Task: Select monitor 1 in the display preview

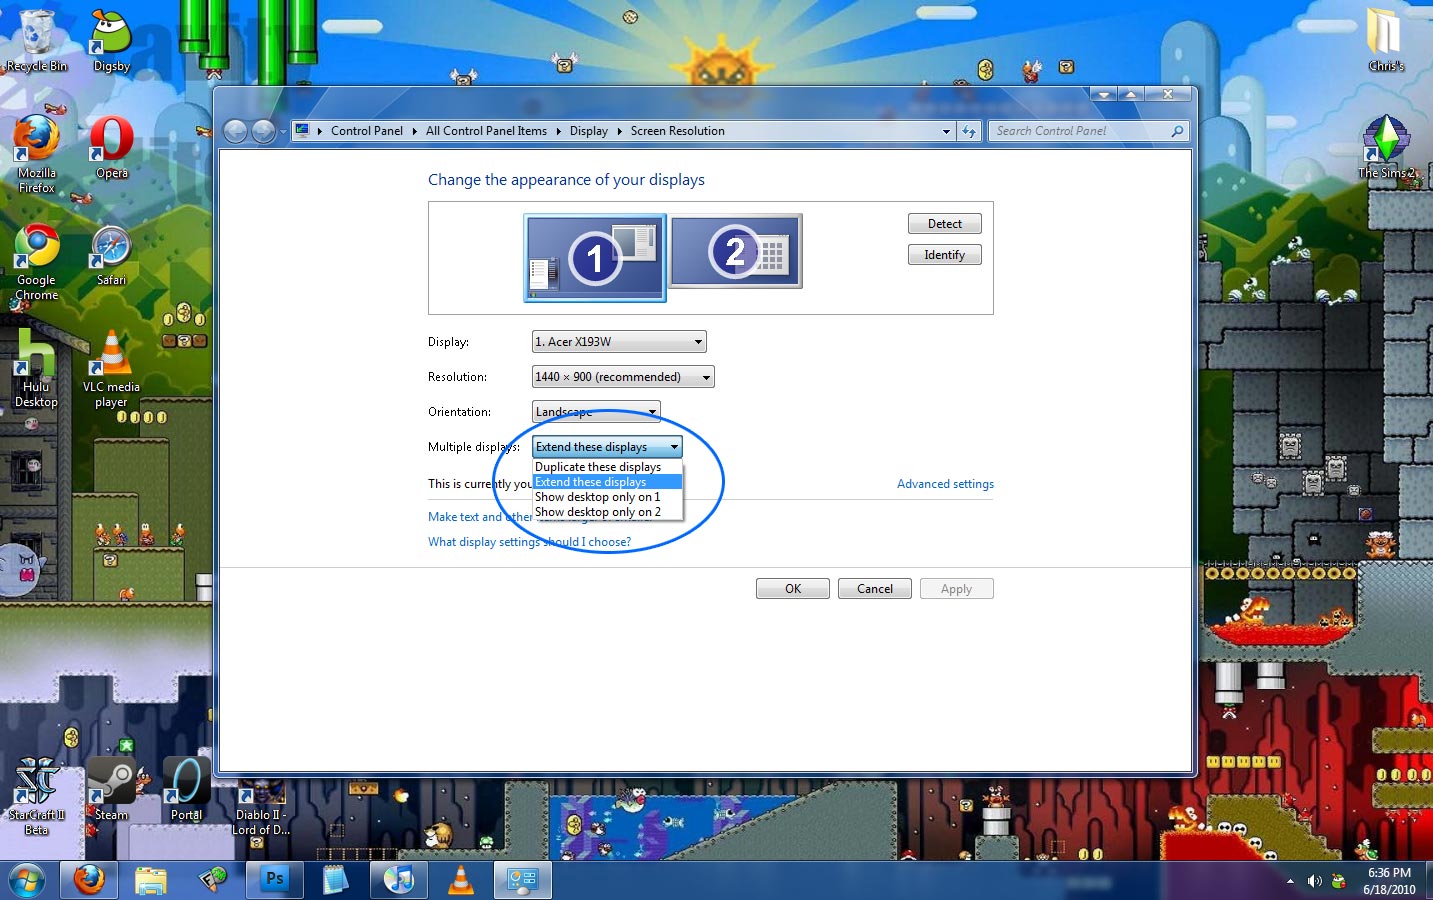Action: coord(595,257)
